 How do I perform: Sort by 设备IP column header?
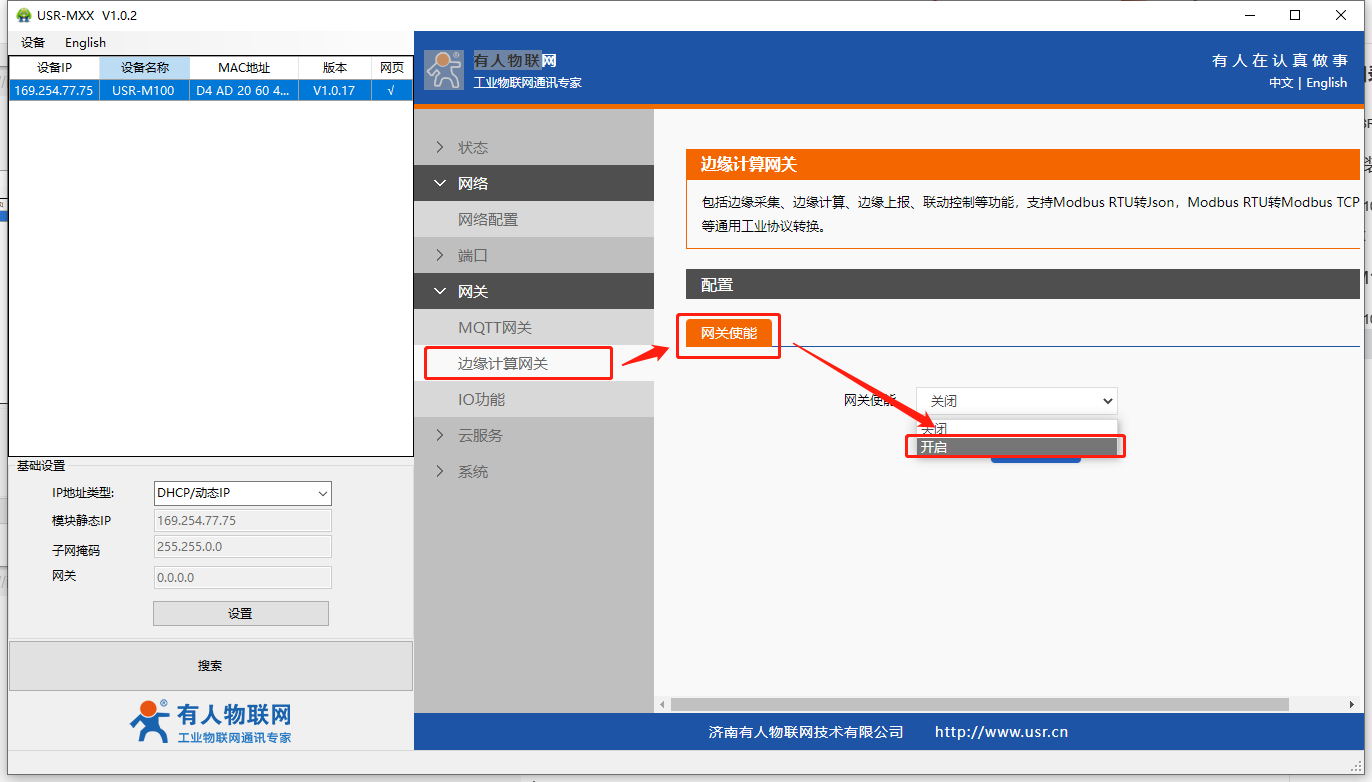[x=54, y=68]
